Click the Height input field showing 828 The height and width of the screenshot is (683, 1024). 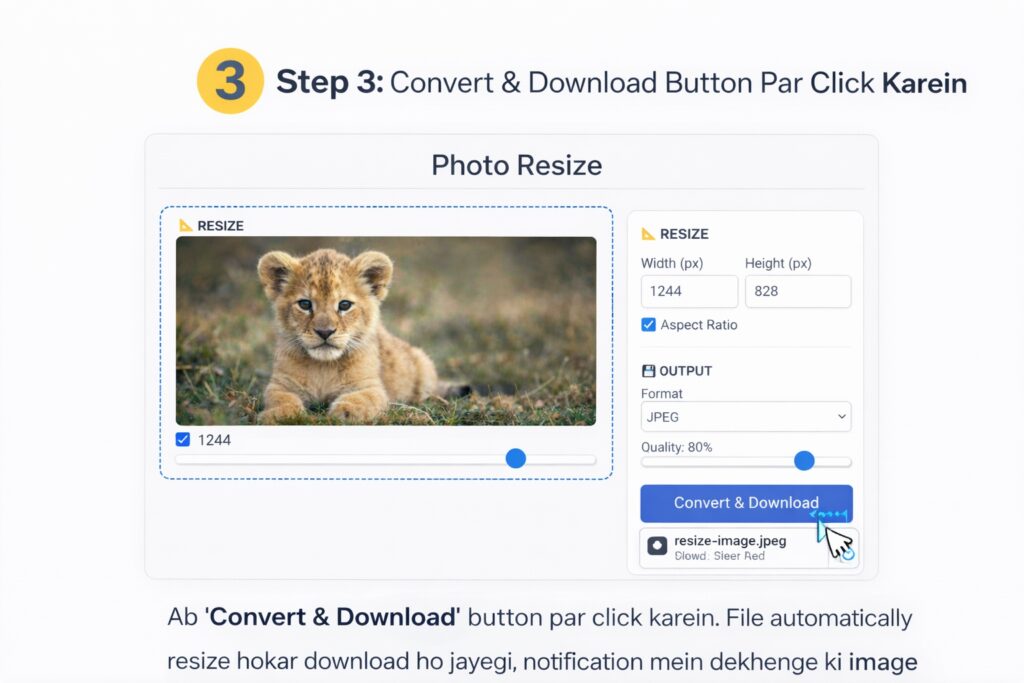[797, 291]
